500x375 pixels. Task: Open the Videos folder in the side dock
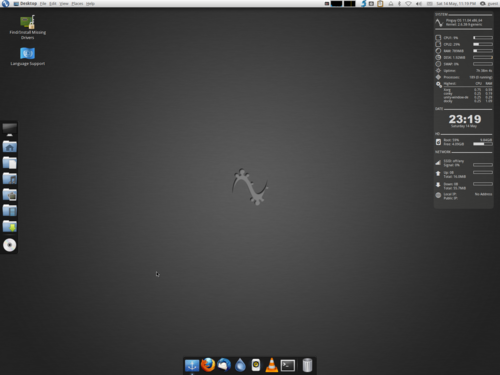coord(10,210)
